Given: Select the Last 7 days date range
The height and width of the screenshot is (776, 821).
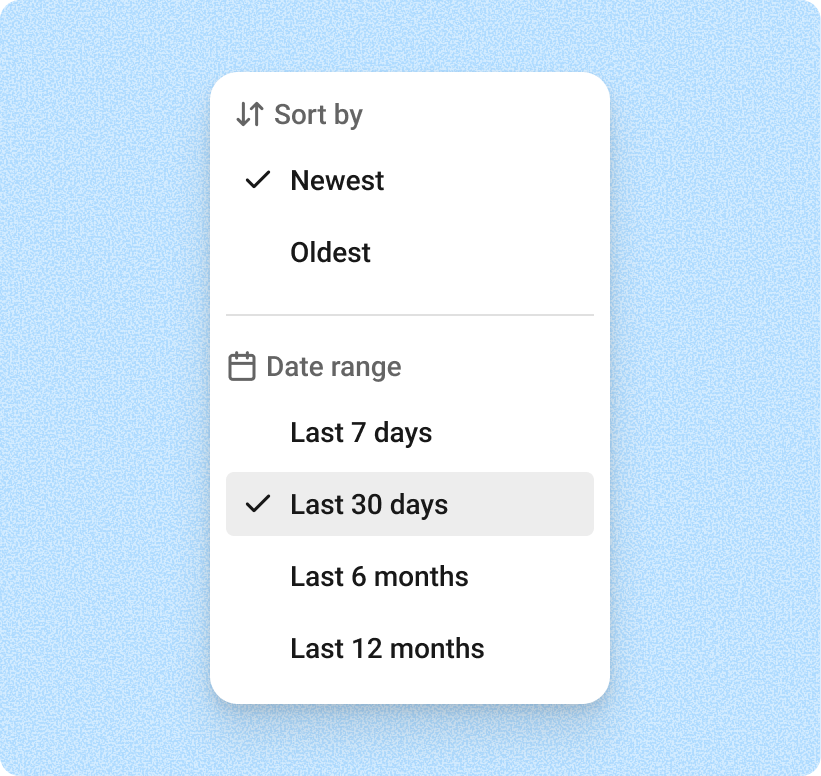Looking at the screenshot, I should coord(361,432).
